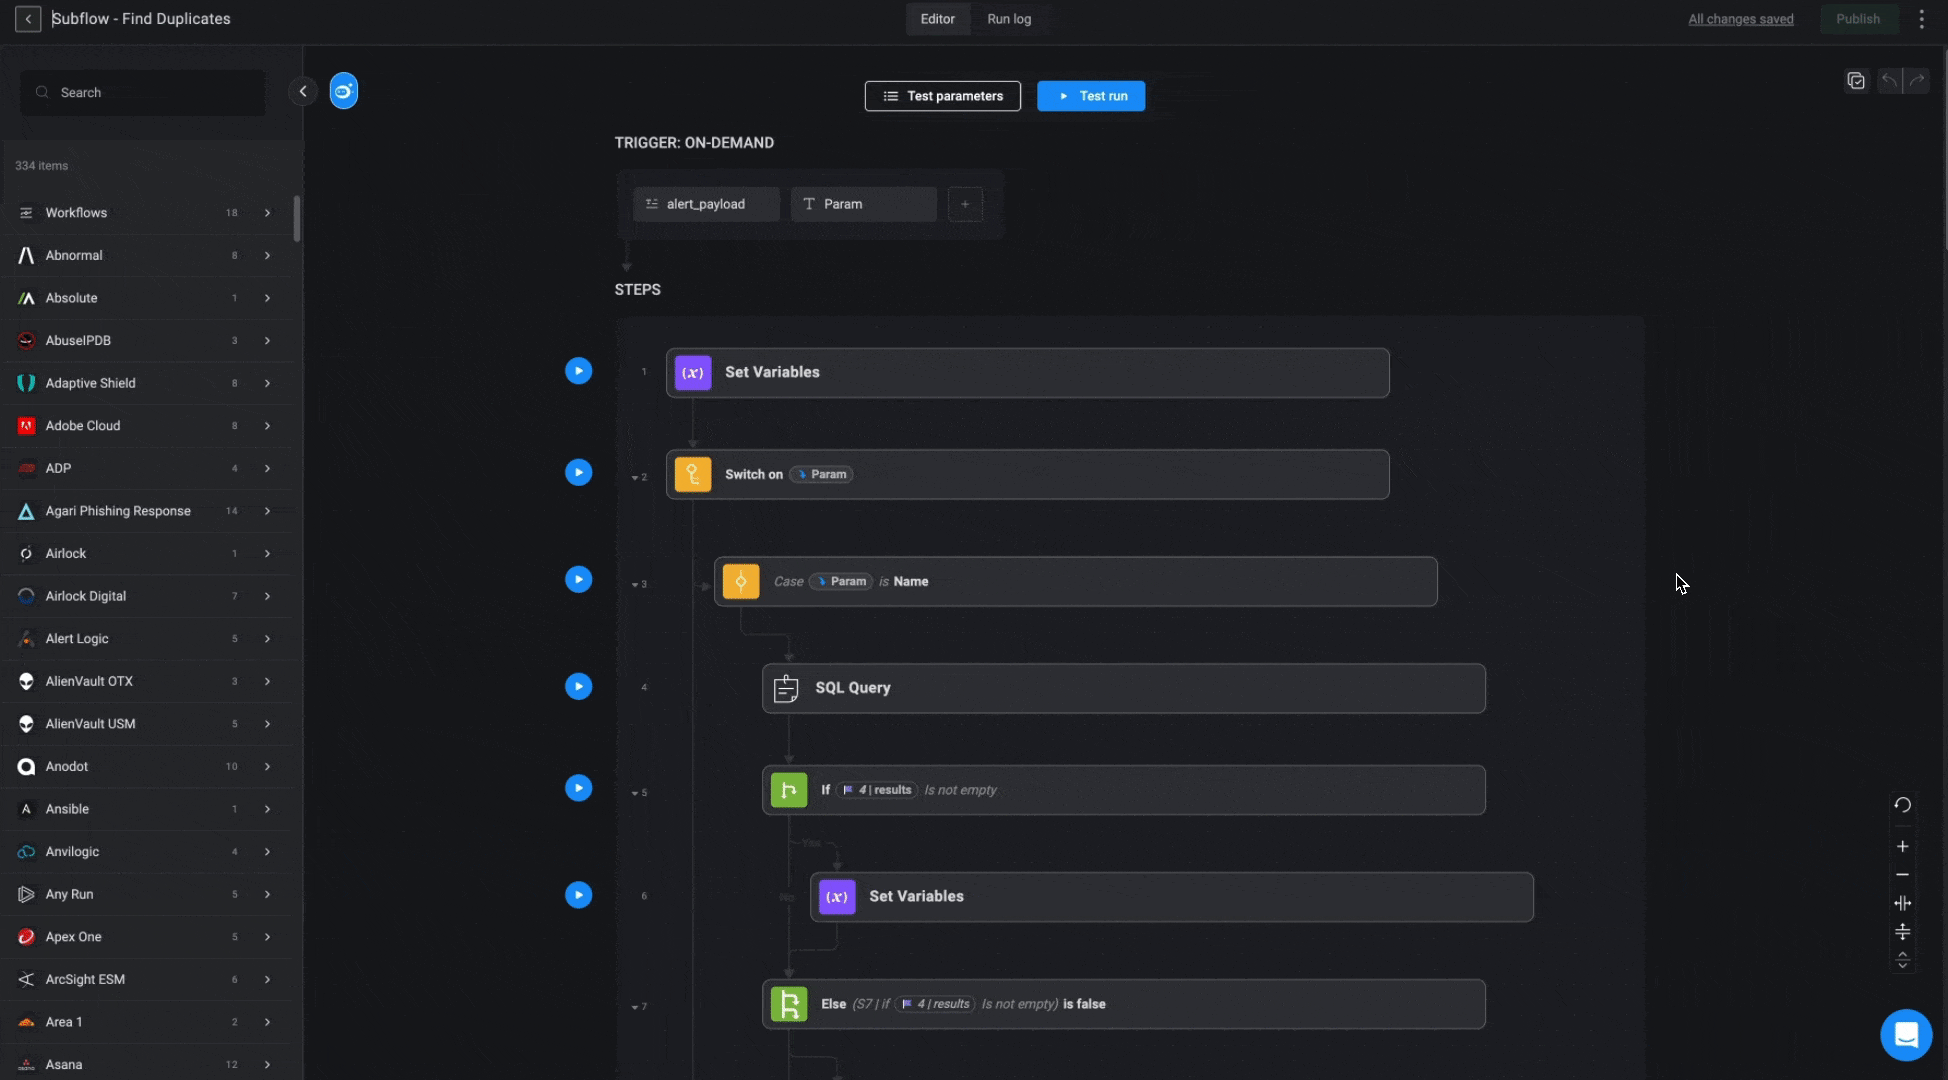Switch to the Run log tab
Screen dimensions: 1948x1080
pyautogui.click(x=1008, y=19)
